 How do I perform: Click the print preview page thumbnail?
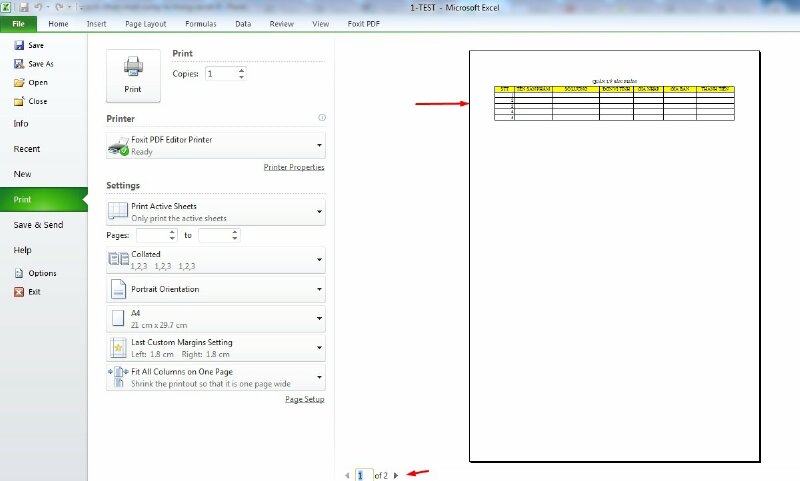614,256
